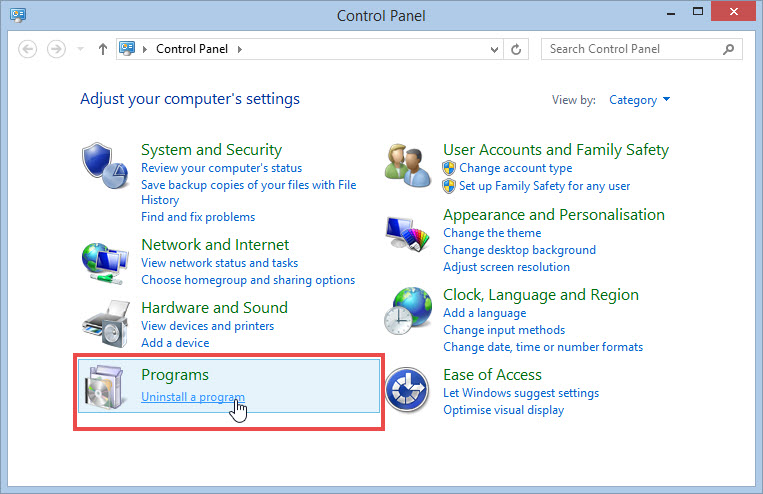
Task: Click the Network and Internet globe icon
Action: tap(105, 263)
